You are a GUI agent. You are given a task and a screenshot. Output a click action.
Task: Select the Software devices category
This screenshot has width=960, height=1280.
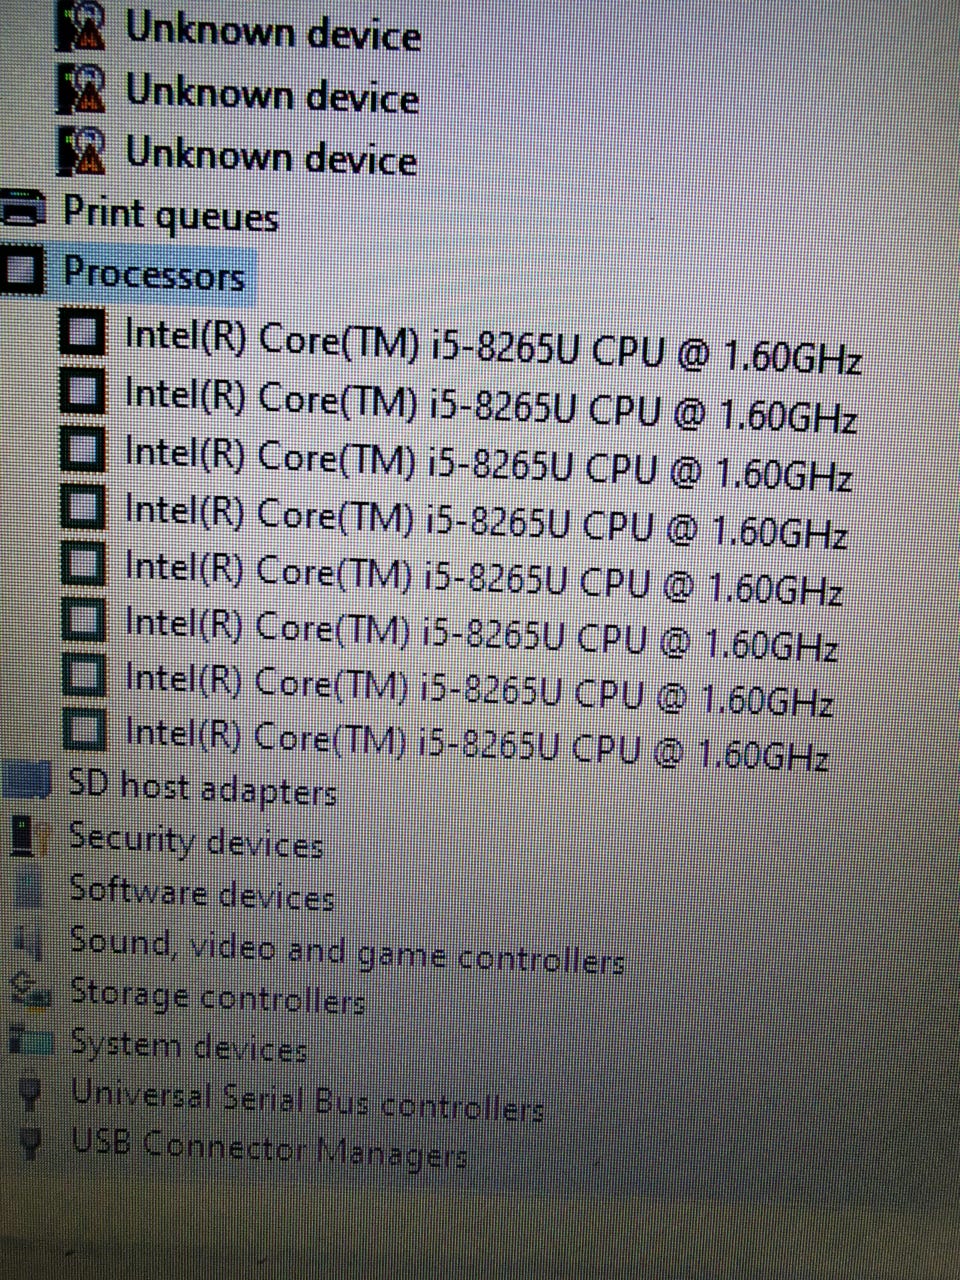(x=201, y=891)
